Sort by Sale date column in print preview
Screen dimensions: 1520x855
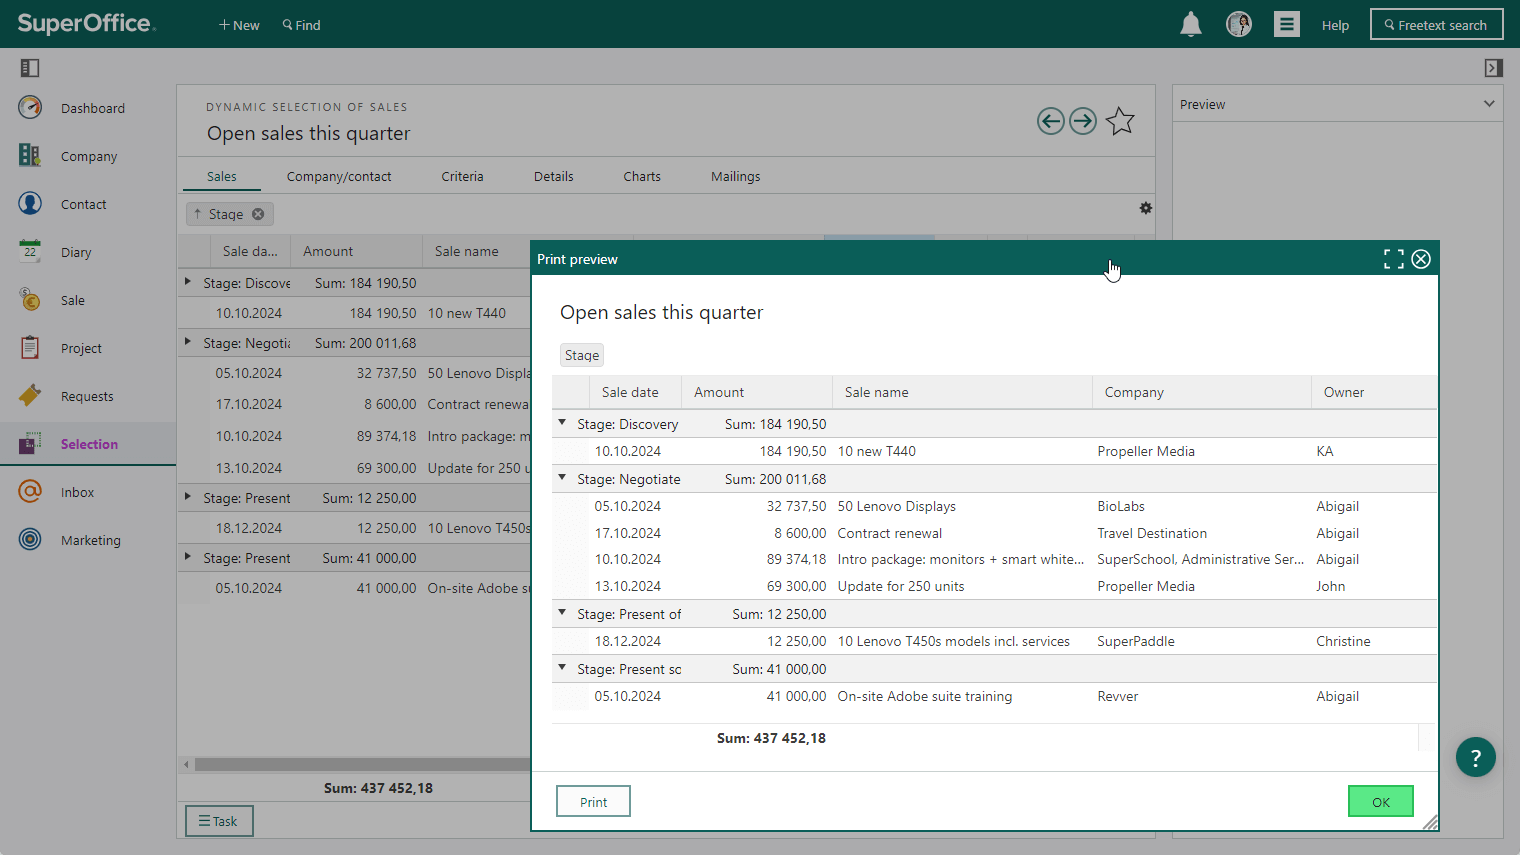(x=635, y=392)
